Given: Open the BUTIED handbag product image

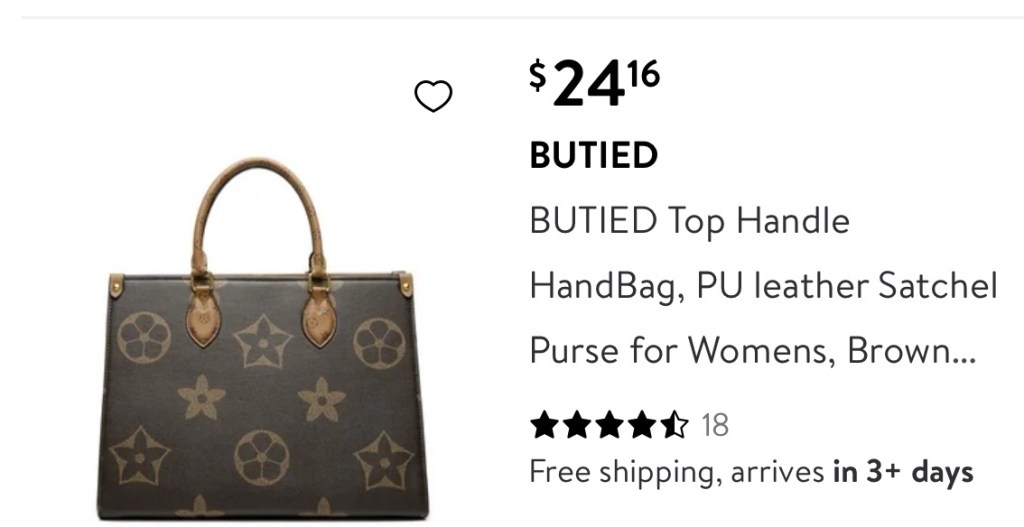Looking at the screenshot, I should 263,338.
